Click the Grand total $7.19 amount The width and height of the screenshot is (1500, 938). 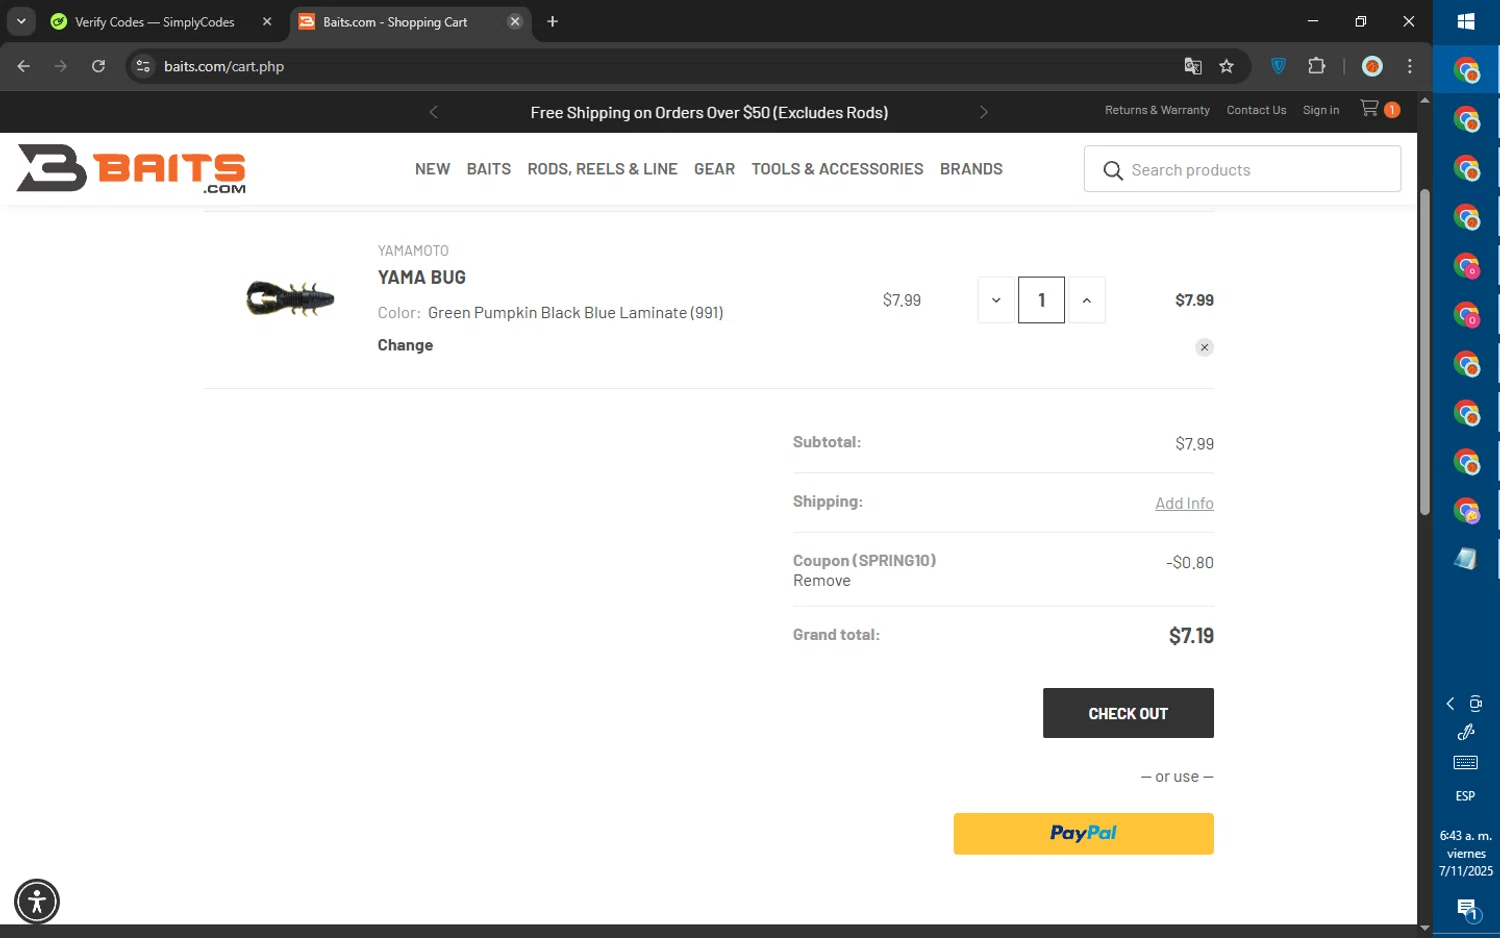coord(1191,636)
